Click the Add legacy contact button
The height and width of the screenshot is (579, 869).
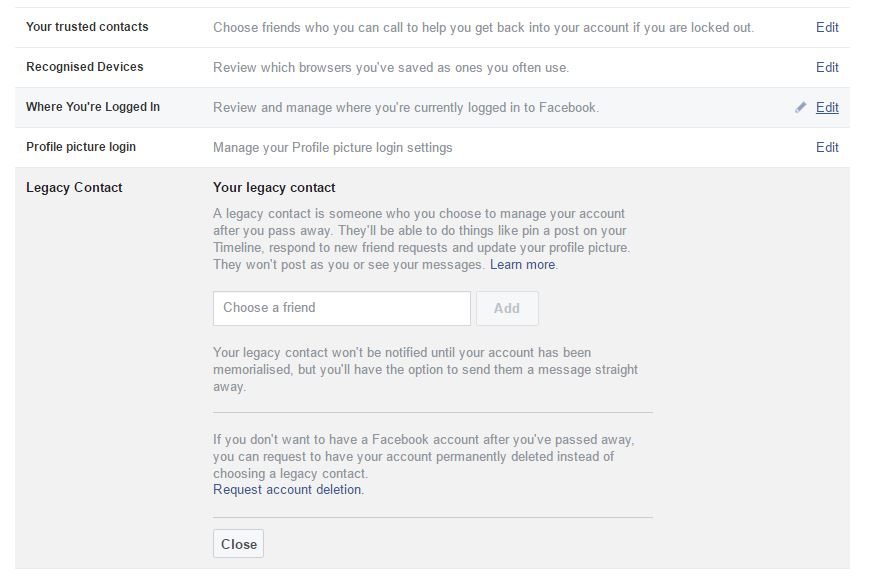click(507, 308)
